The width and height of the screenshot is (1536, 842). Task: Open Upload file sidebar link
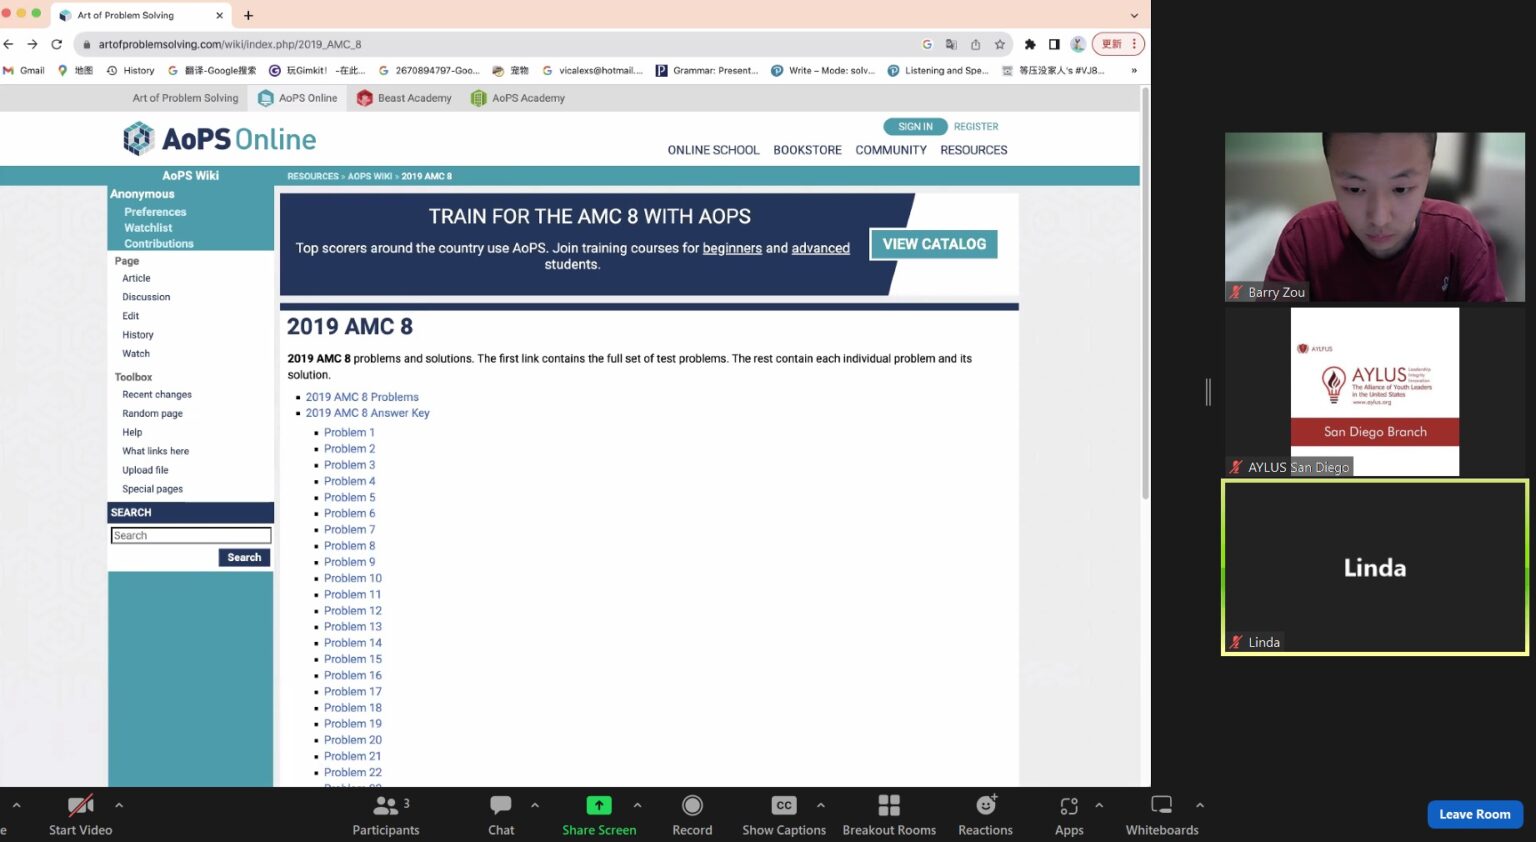(145, 470)
